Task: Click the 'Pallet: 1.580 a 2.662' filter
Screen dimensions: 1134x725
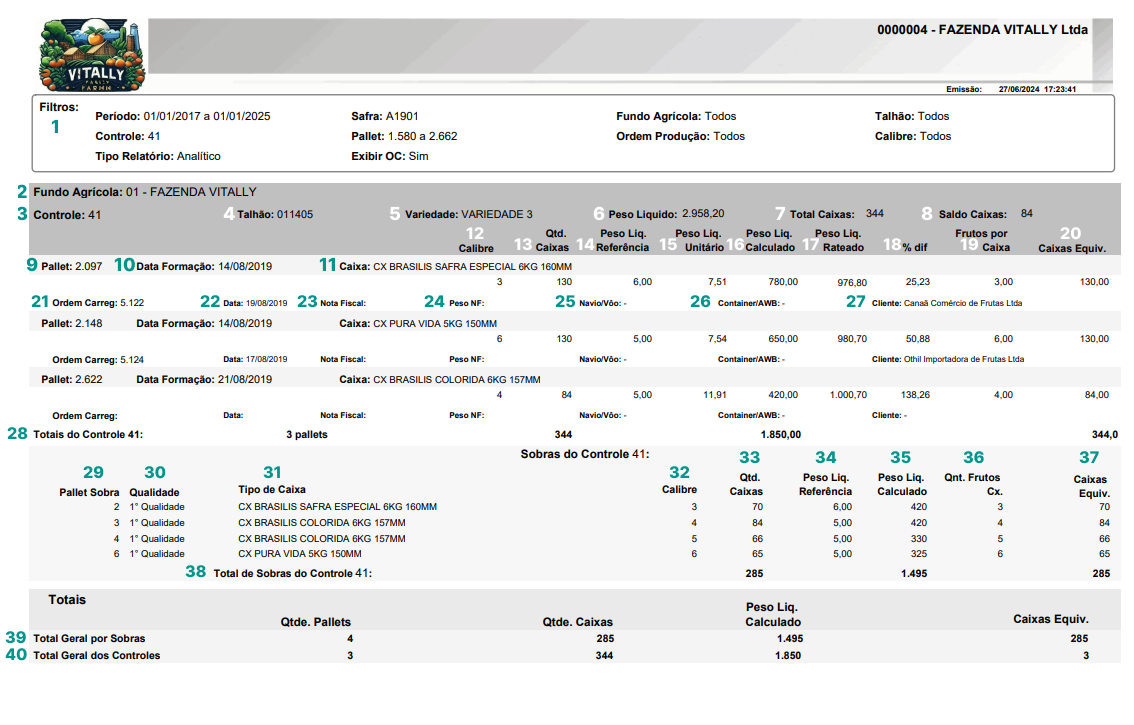Action: point(404,136)
